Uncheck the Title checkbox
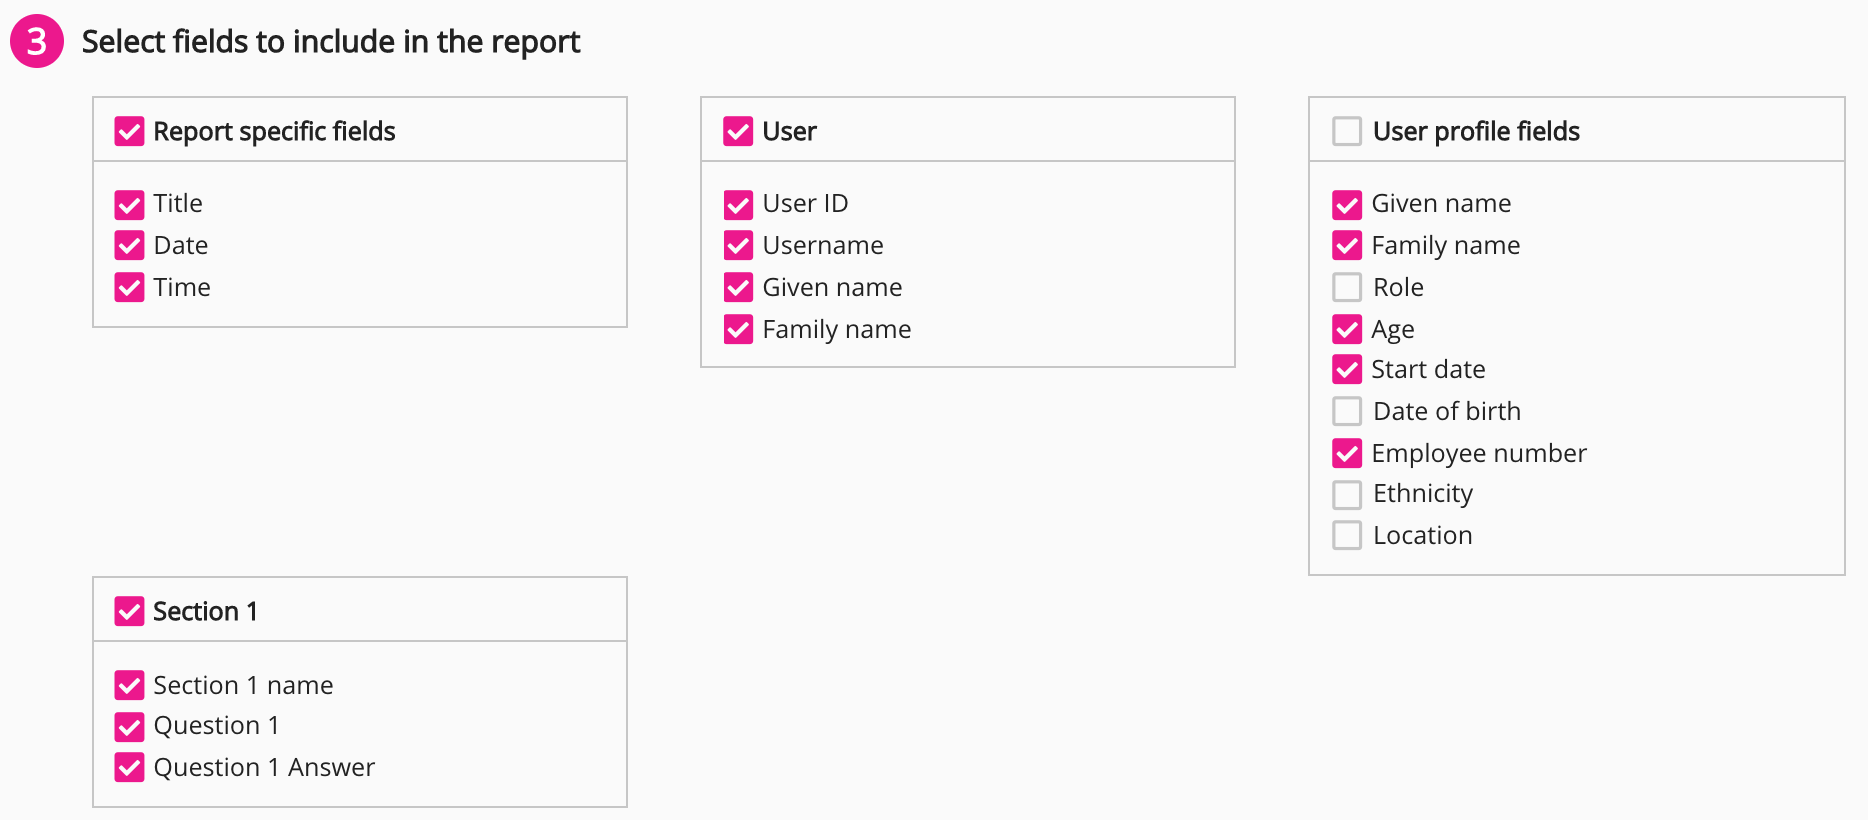The height and width of the screenshot is (820, 1868). pyautogui.click(x=129, y=204)
